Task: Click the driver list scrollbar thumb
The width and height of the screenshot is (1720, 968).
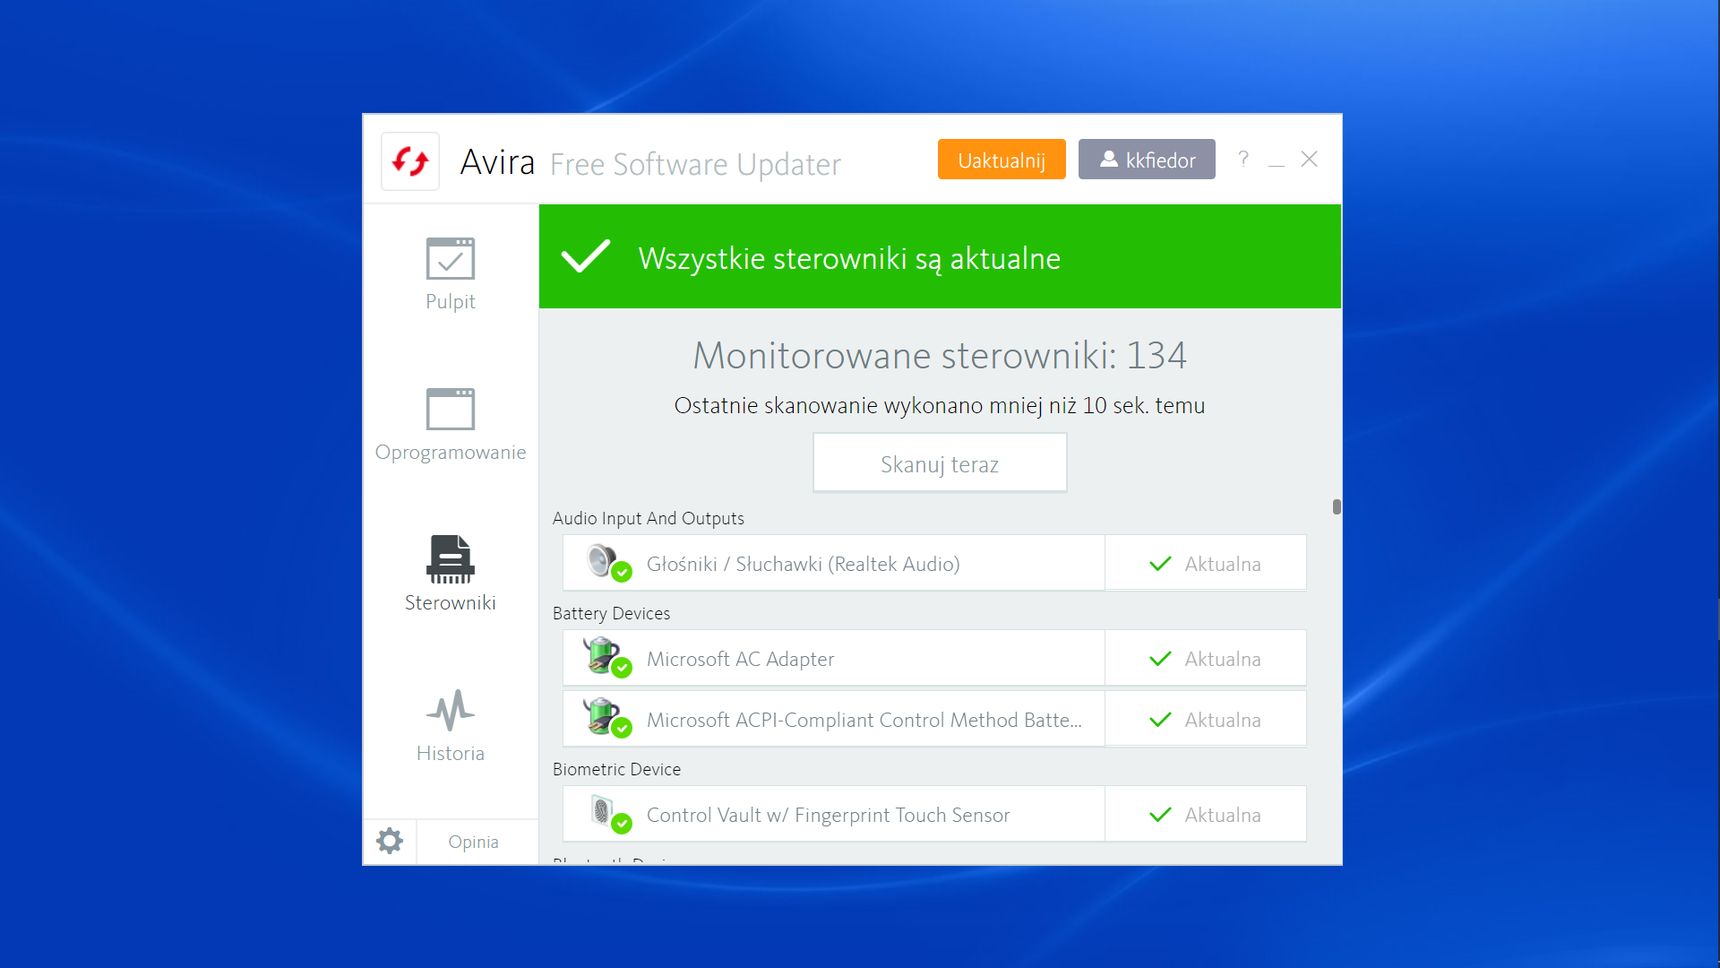Action: (x=1337, y=507)
